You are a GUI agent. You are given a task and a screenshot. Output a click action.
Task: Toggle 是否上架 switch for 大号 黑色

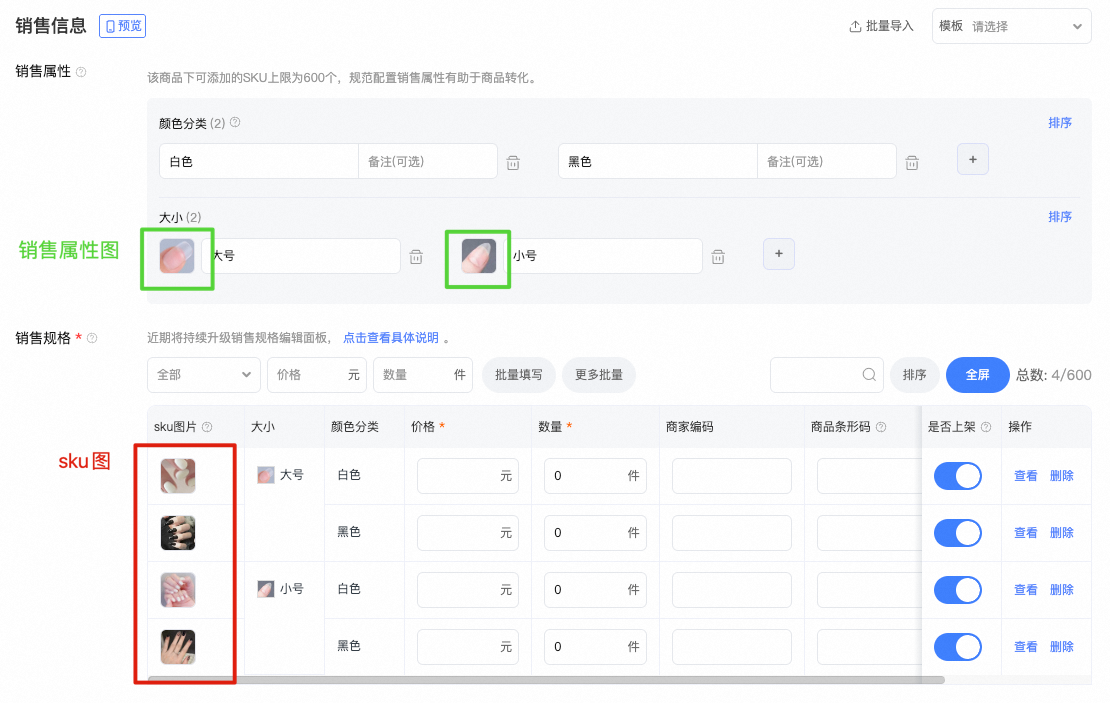point(958,533)
